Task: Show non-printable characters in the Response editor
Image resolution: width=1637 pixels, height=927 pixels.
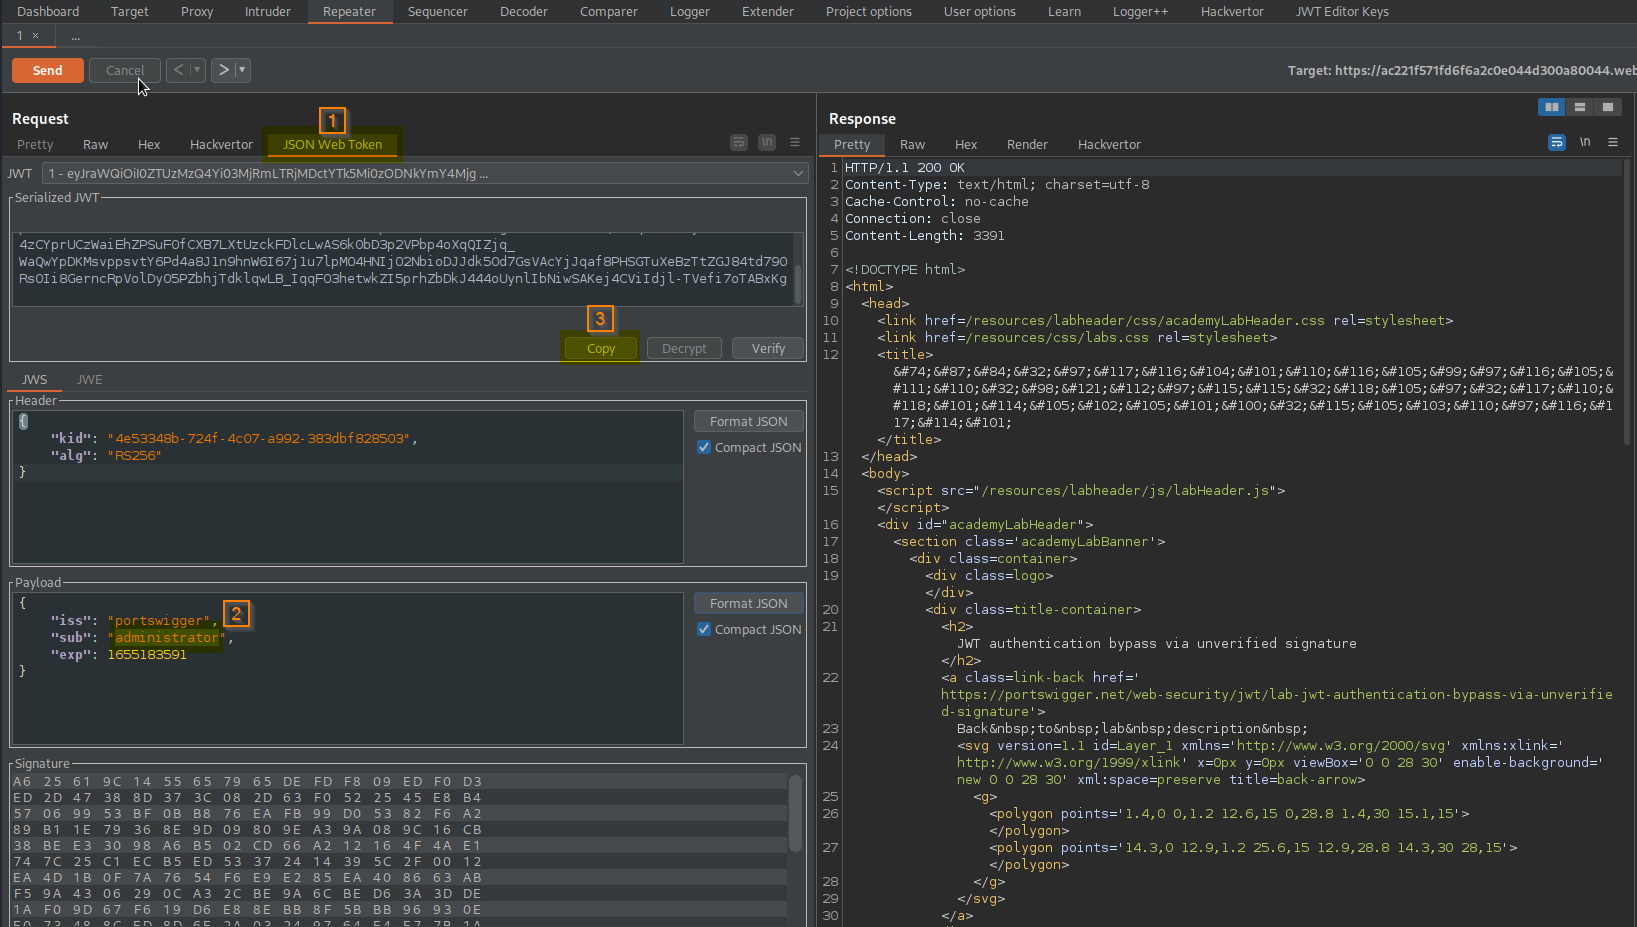Action: [1585, 143]
